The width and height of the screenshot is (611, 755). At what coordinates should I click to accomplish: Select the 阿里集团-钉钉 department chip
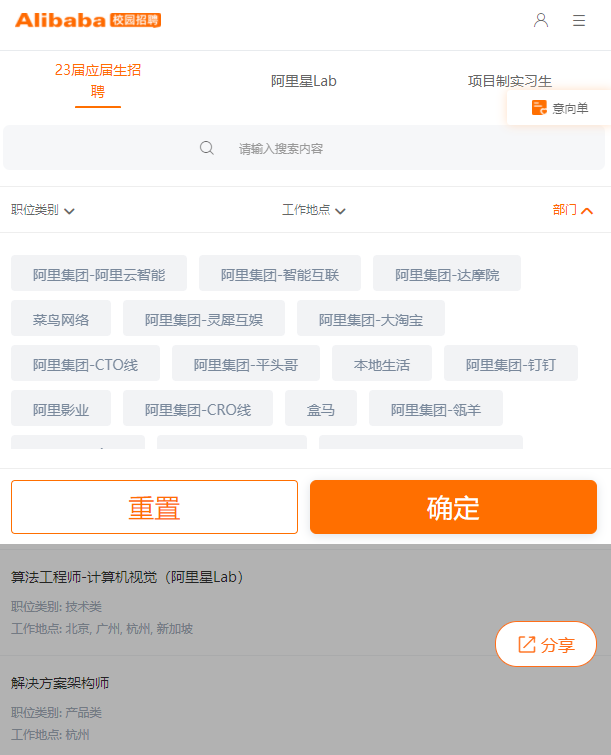510,363
